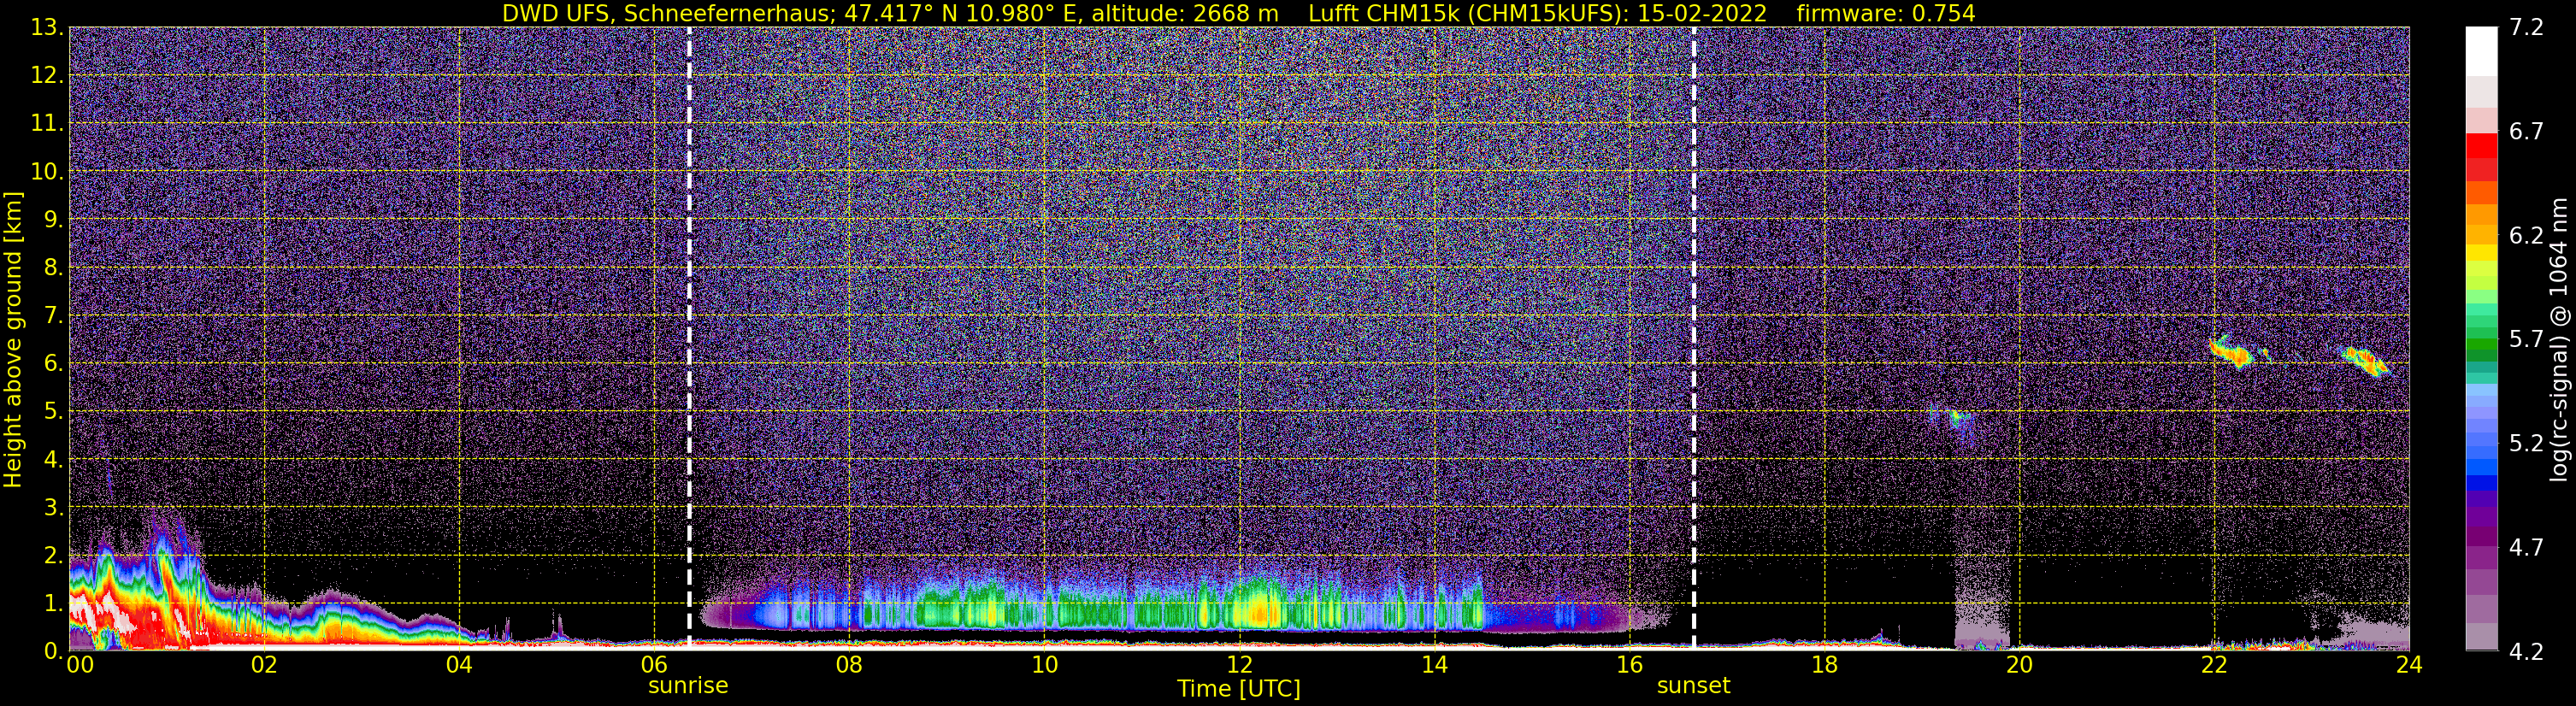Click the time axis tick '24'

pos(2409,665)
